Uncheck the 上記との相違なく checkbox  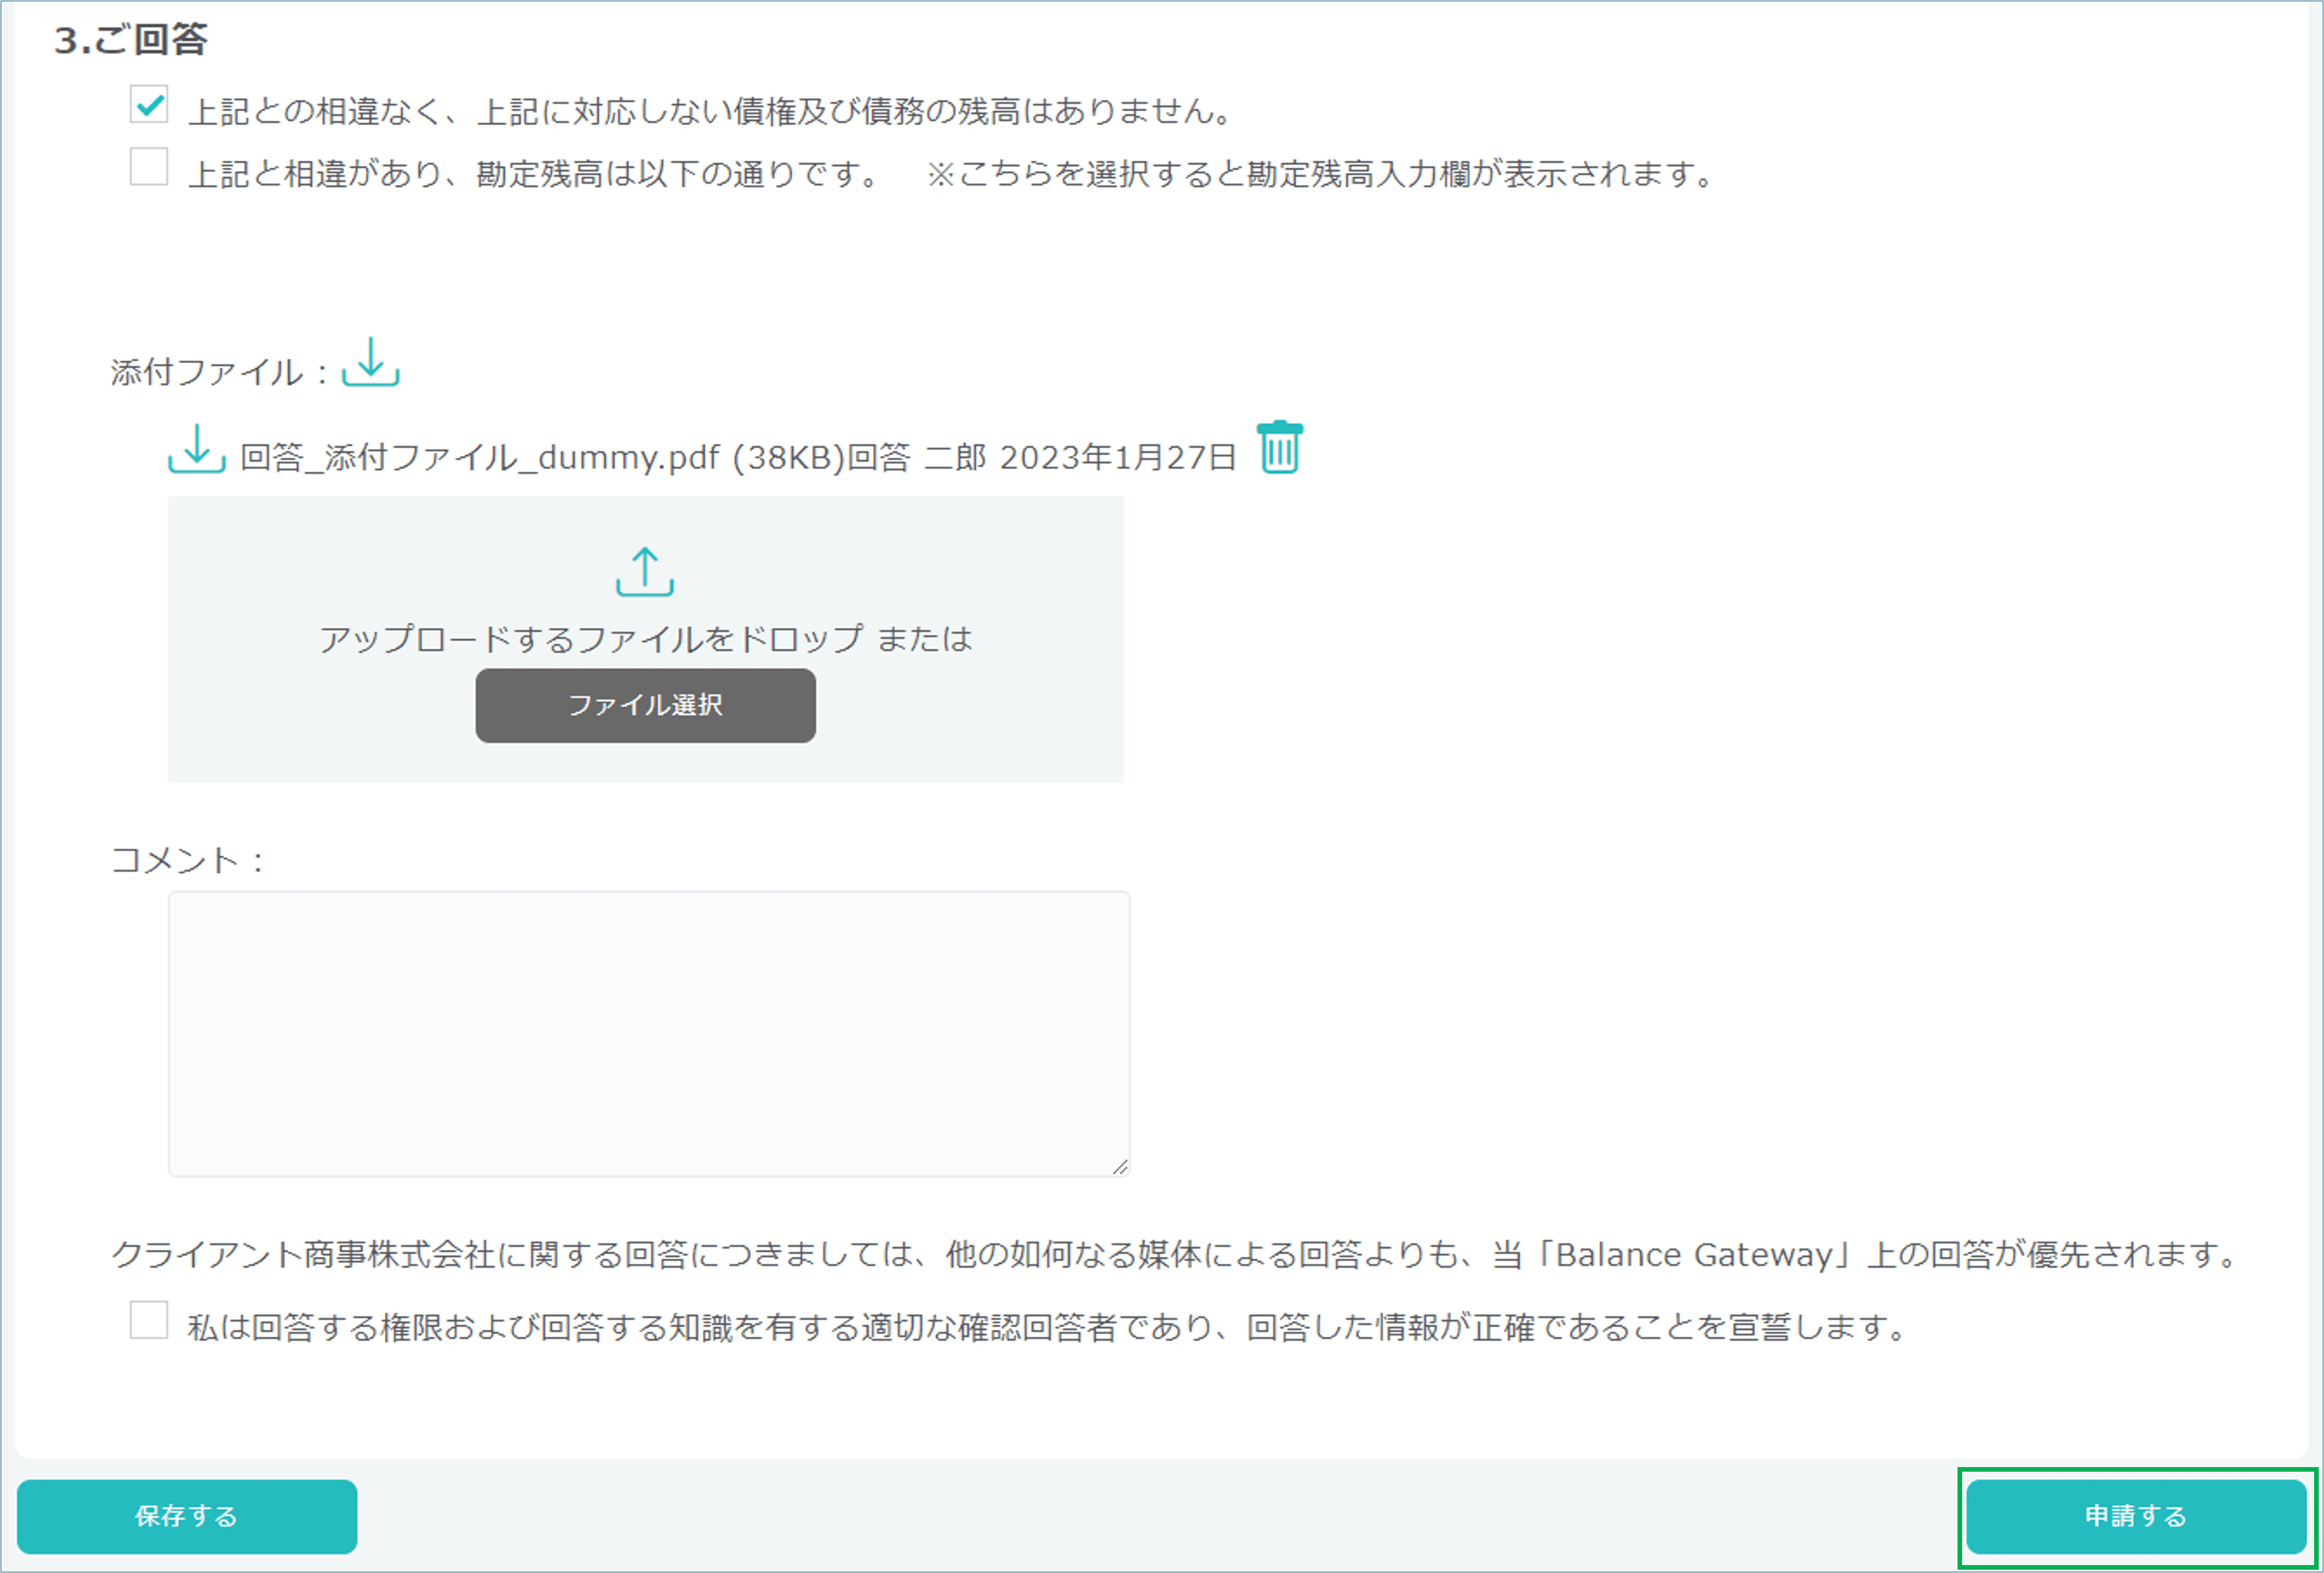point(149,105)
